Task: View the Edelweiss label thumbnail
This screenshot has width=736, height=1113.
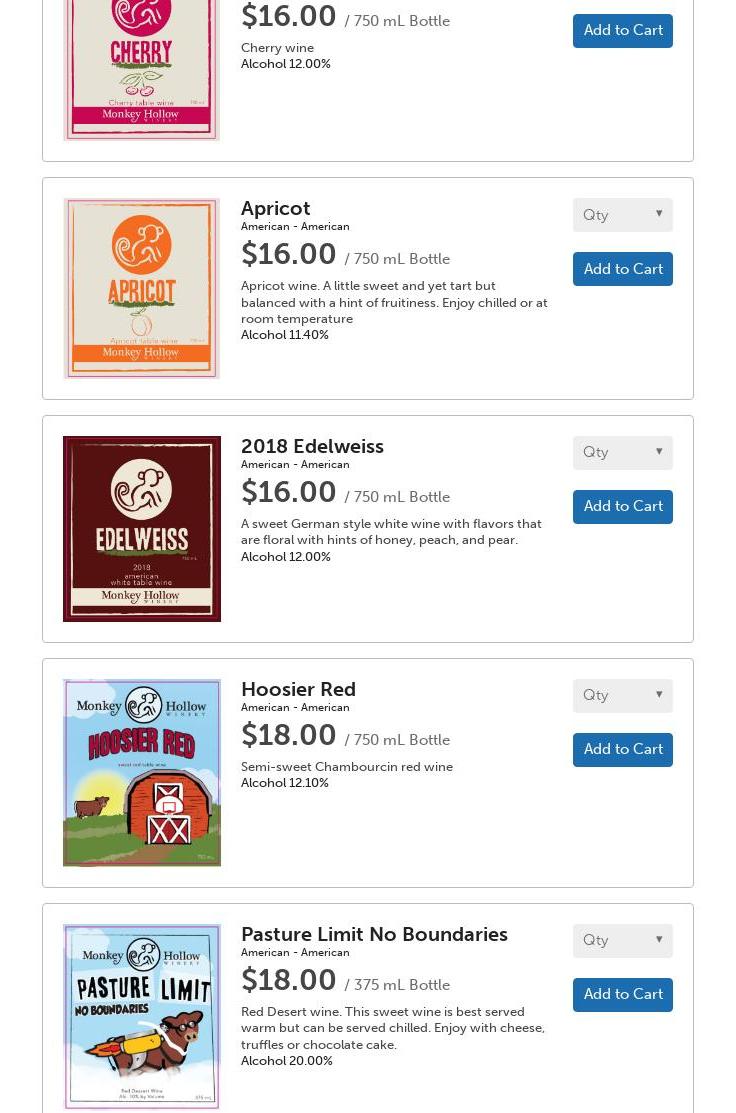Action: 141,529
